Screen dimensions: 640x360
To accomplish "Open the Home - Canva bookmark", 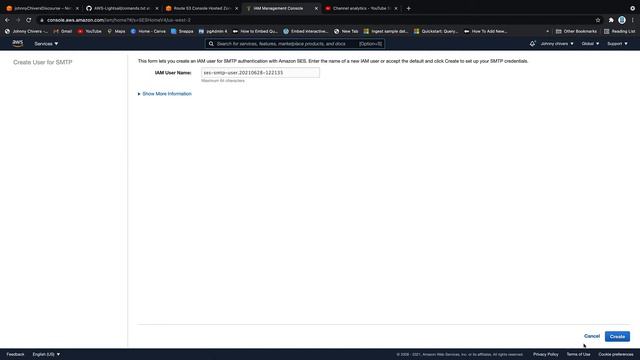I will click(148, 31).
